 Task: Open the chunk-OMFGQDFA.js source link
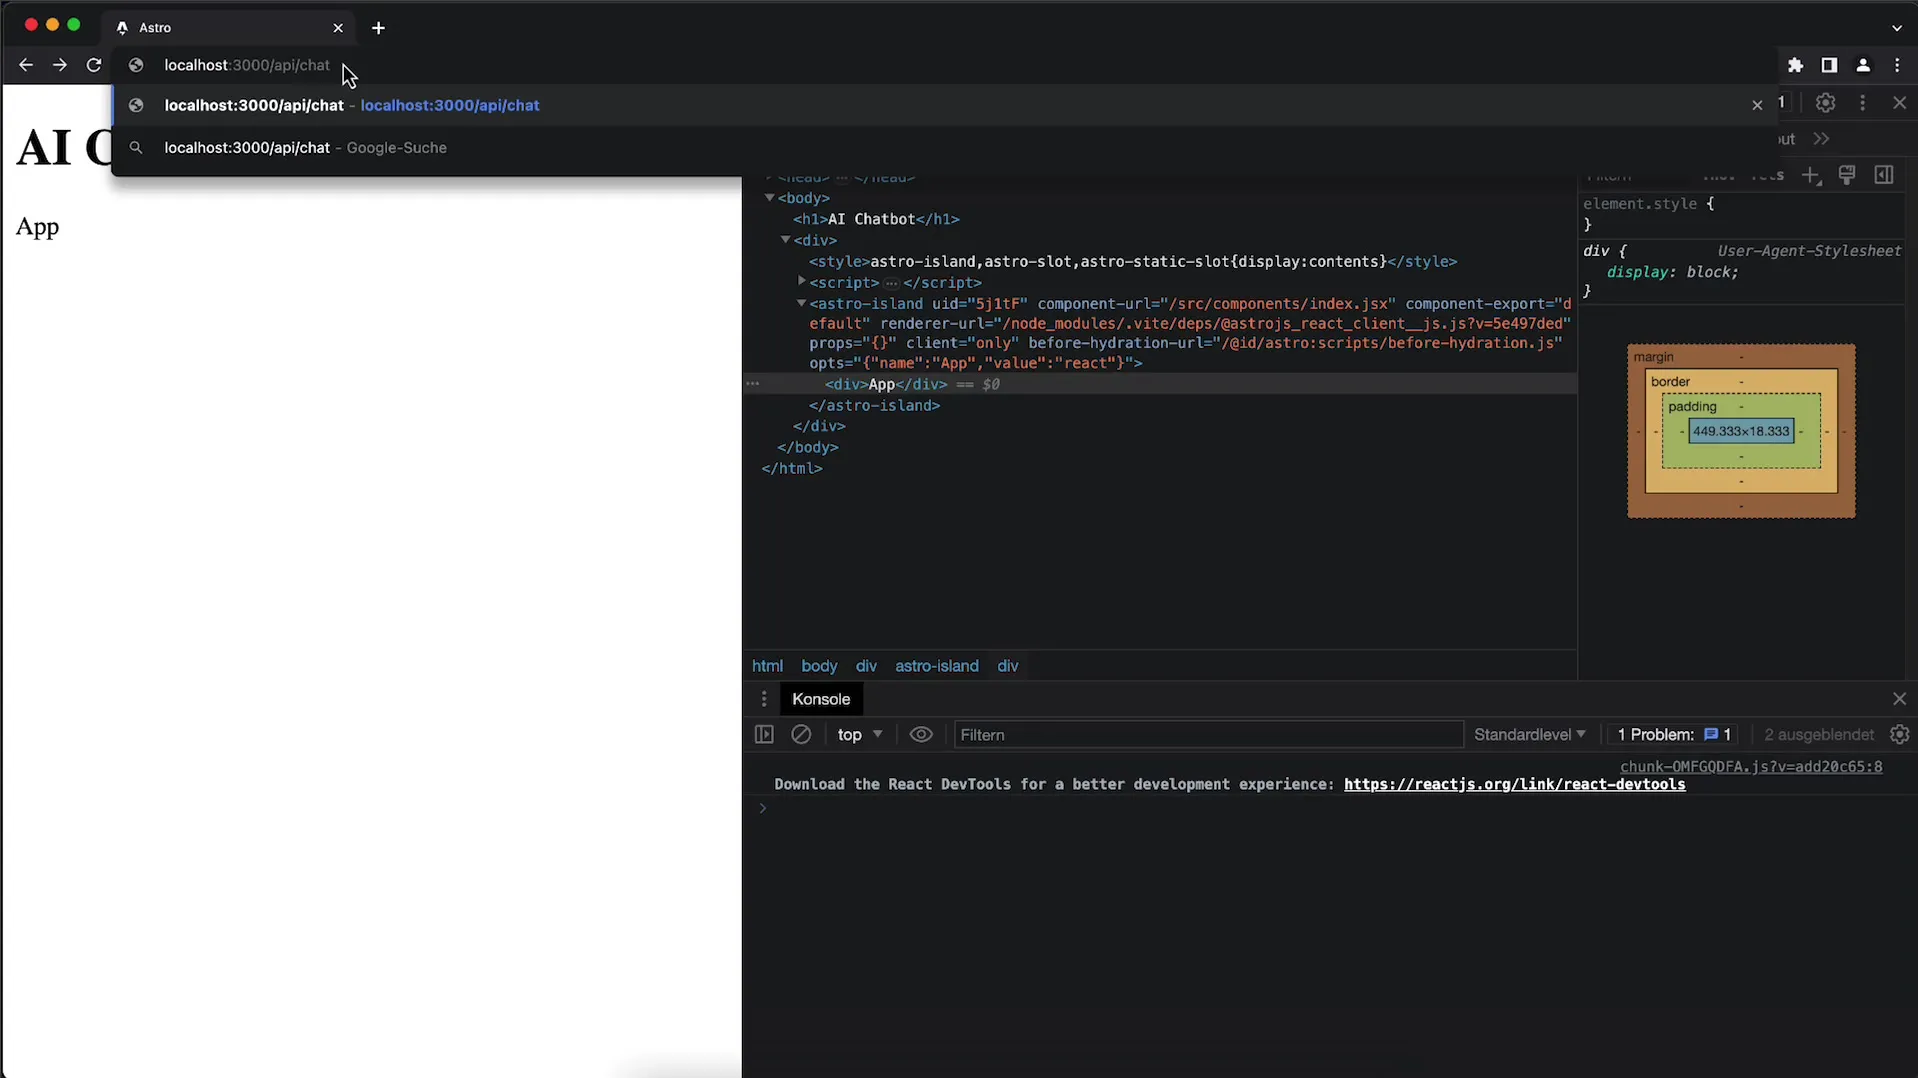pos(1751,767)
